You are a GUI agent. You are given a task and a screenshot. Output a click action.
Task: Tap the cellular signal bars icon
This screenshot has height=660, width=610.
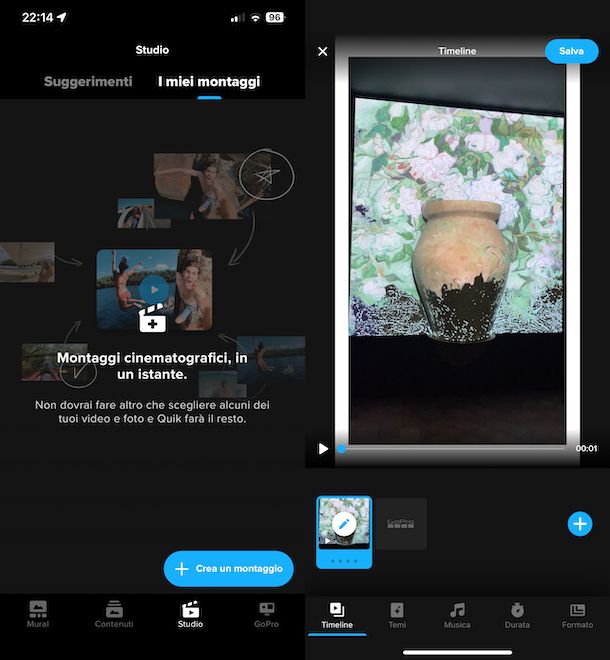[237, 18]
